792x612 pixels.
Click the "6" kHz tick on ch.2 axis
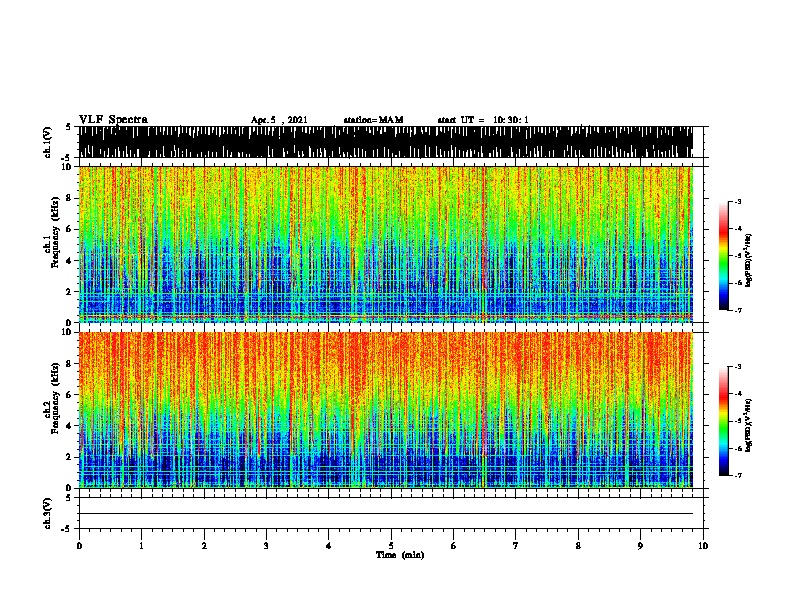tap(70, 394)
